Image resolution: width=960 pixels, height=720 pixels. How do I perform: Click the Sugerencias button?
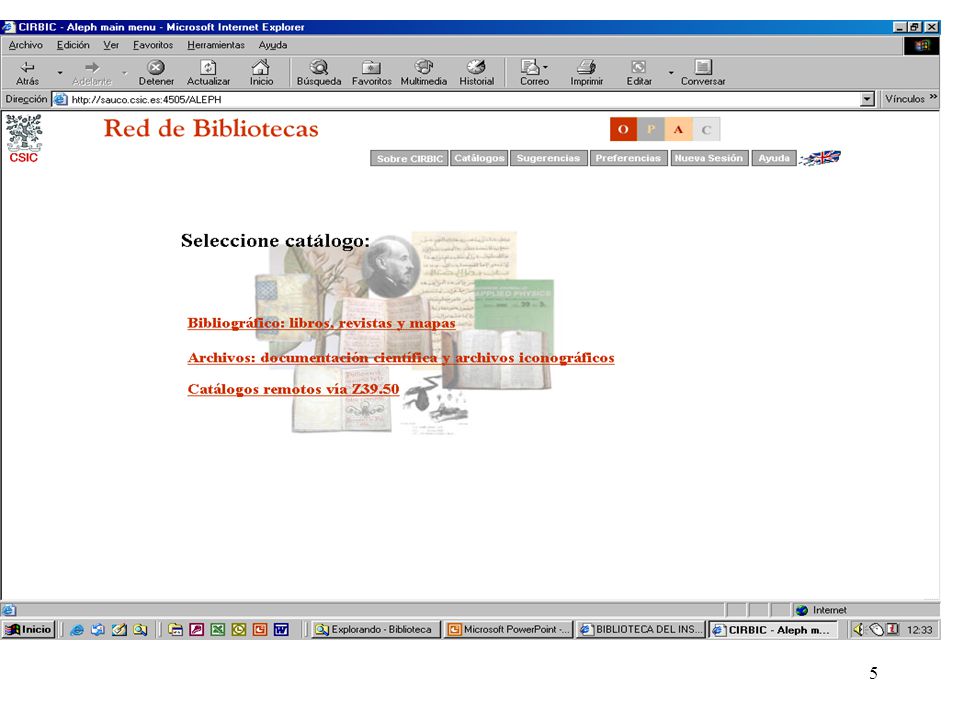pos(548,159)
